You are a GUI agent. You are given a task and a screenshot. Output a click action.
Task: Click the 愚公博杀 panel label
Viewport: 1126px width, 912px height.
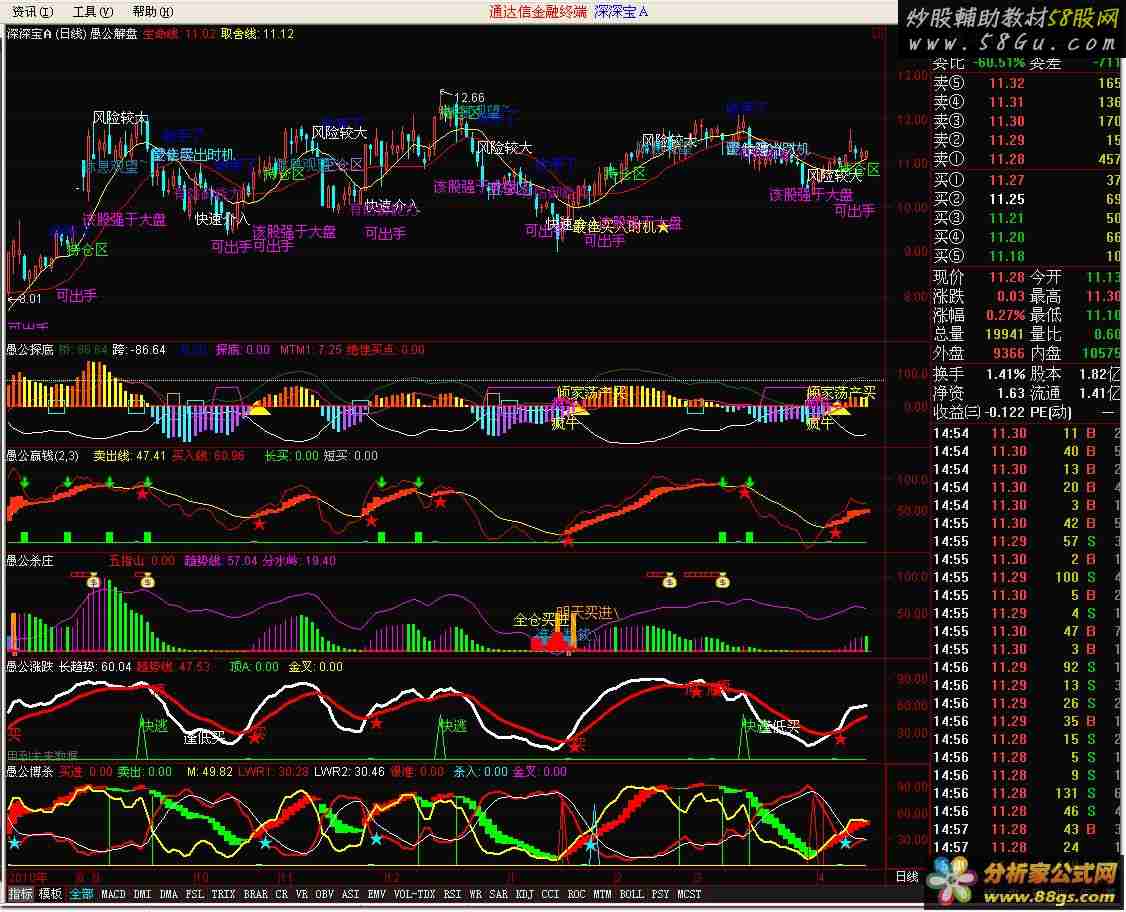30,772
